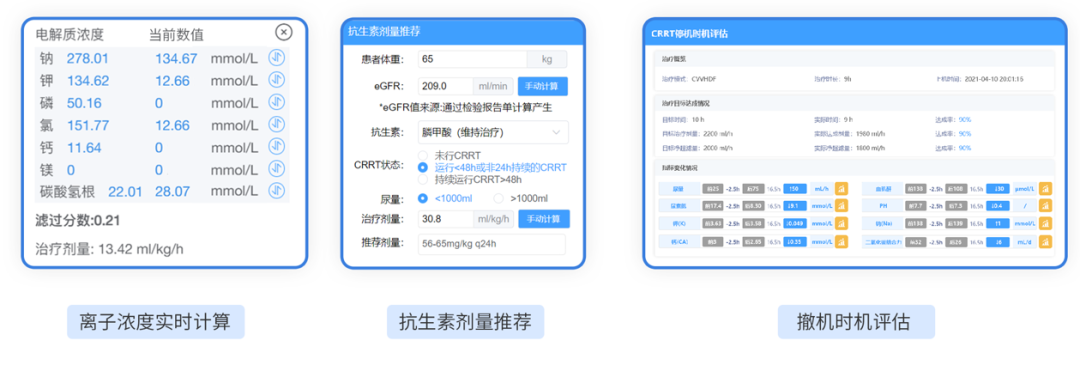
Task: Click the 钠 current value 134.67
Action: [x=176, y=59]
